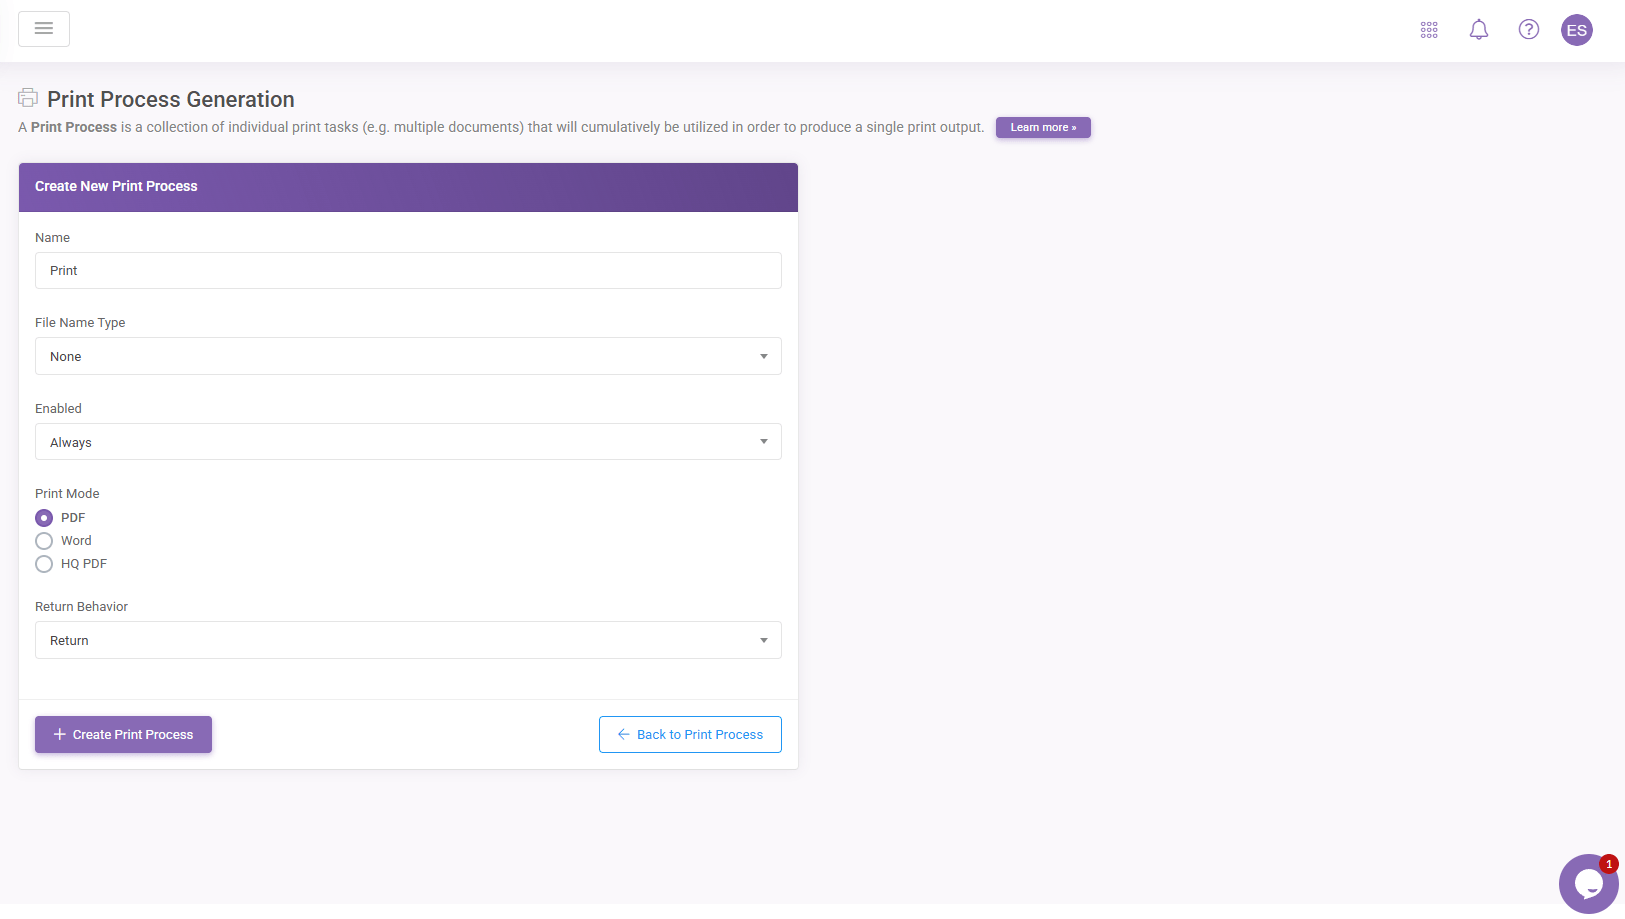The image size is (1625, 919).
Task: Go back to Print Process
Action: [x=690, y=734]
